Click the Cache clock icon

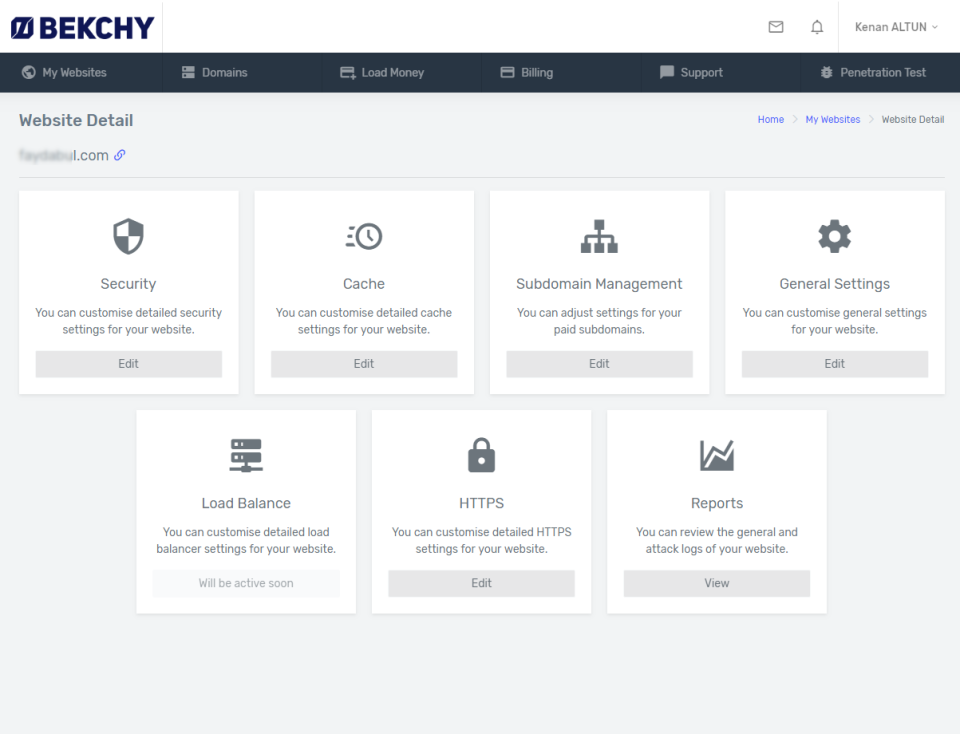(363, 236)
